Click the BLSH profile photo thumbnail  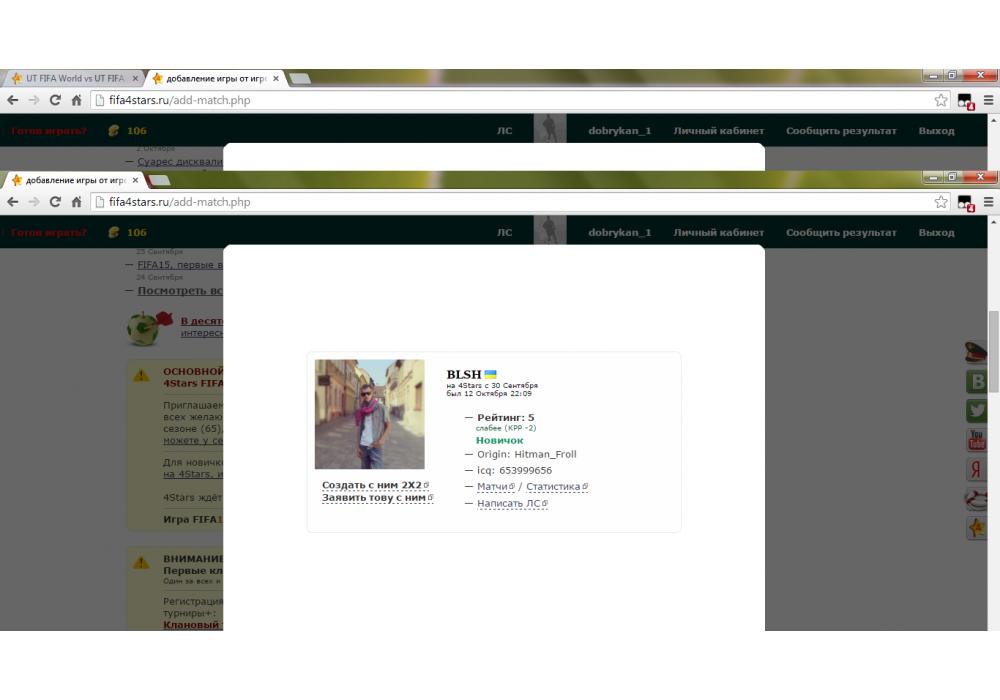pyautogui.click(x=369, y=414)
